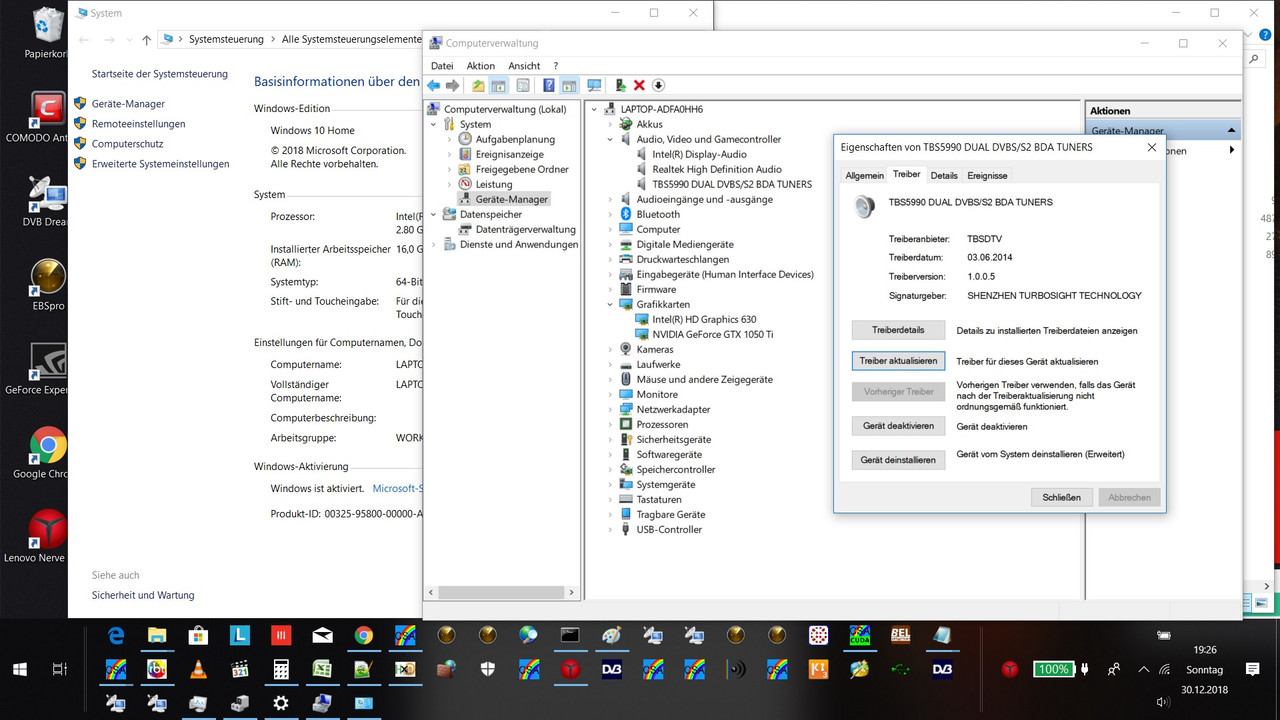Click the Gerät deinstallieren button
Screen dimensions: 1280x720
coord(898,460)
